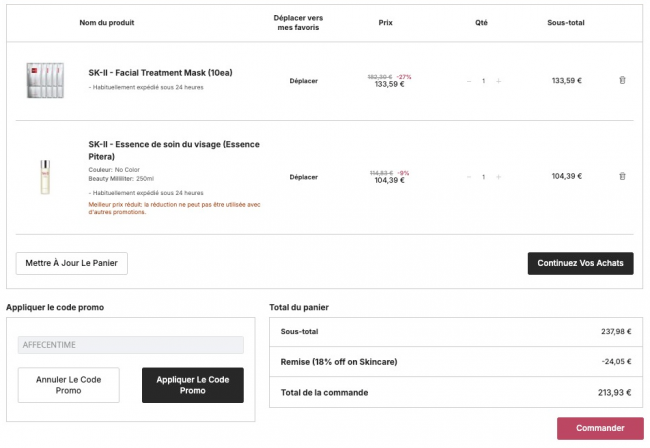Viewport: 650px width, 448px height.
Task: Open the Facial Treatment Mask product thumbnail
Action: [x=45, y=80]
